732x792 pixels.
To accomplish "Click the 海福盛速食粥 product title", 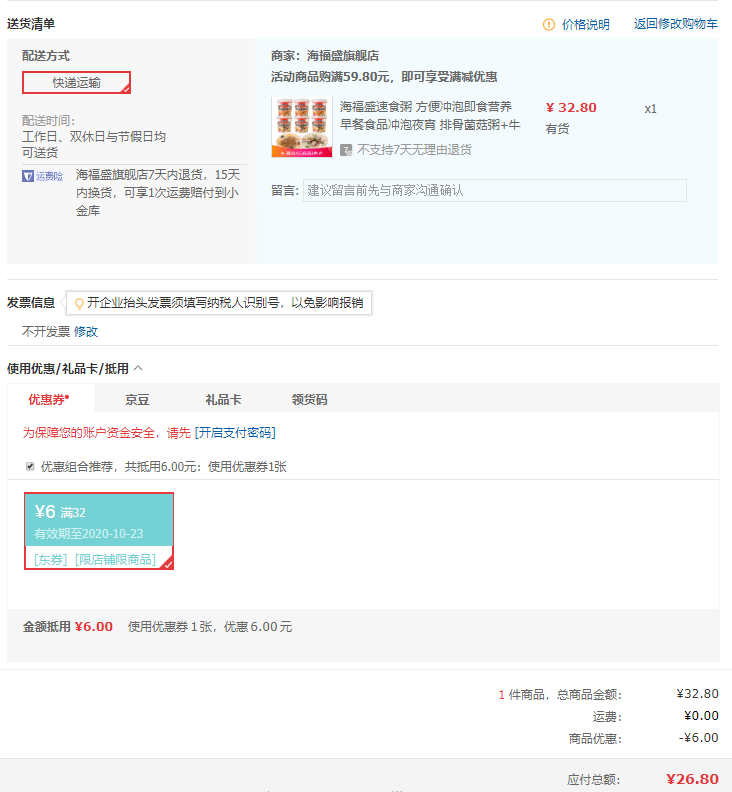I will point(429,116).
